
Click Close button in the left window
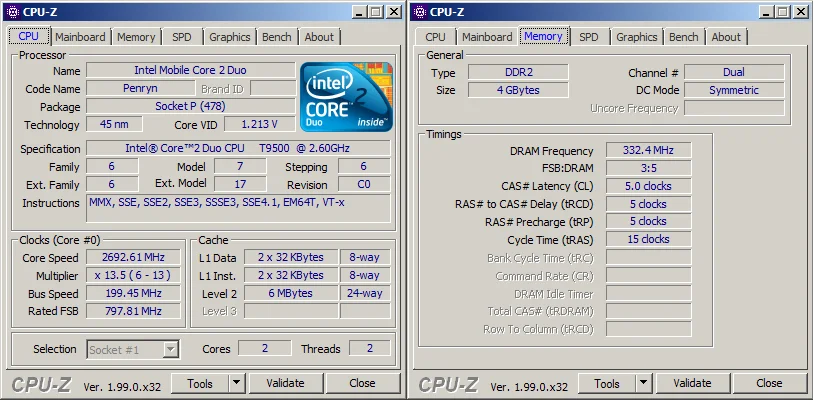point(362,383)
